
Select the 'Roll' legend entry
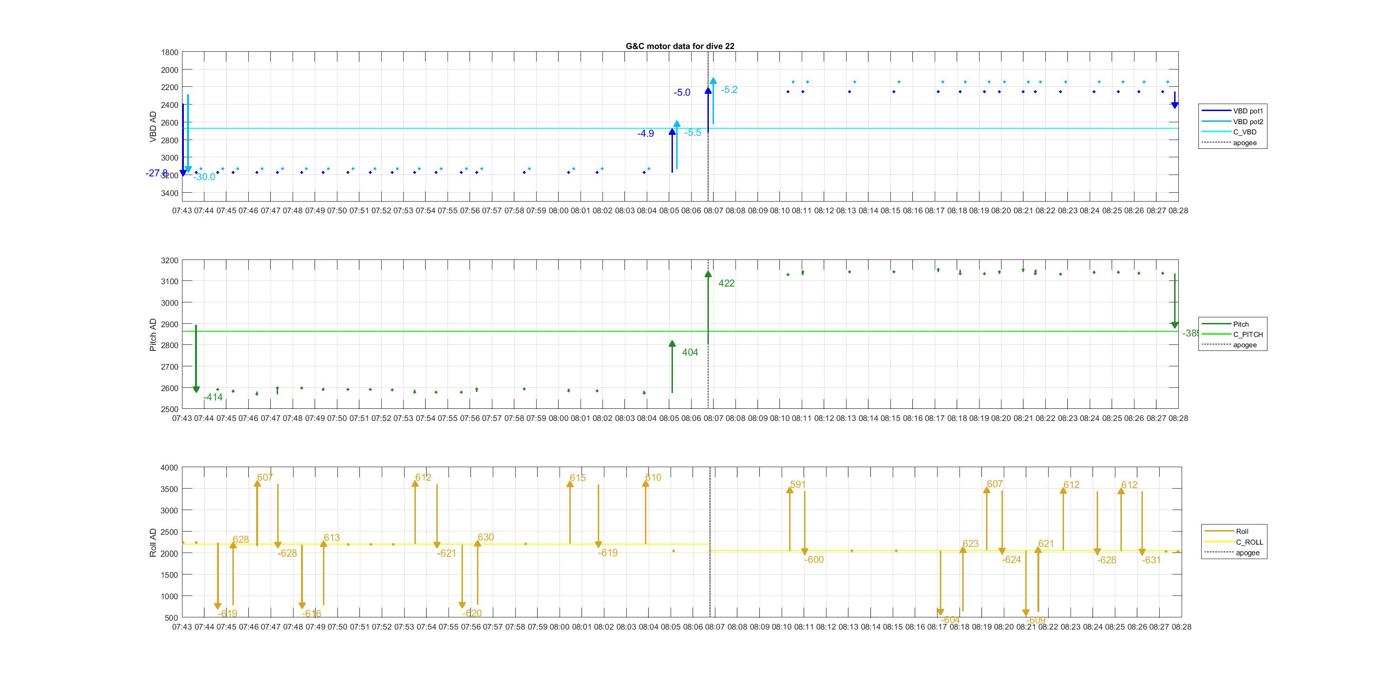[x=1227, y=531]
